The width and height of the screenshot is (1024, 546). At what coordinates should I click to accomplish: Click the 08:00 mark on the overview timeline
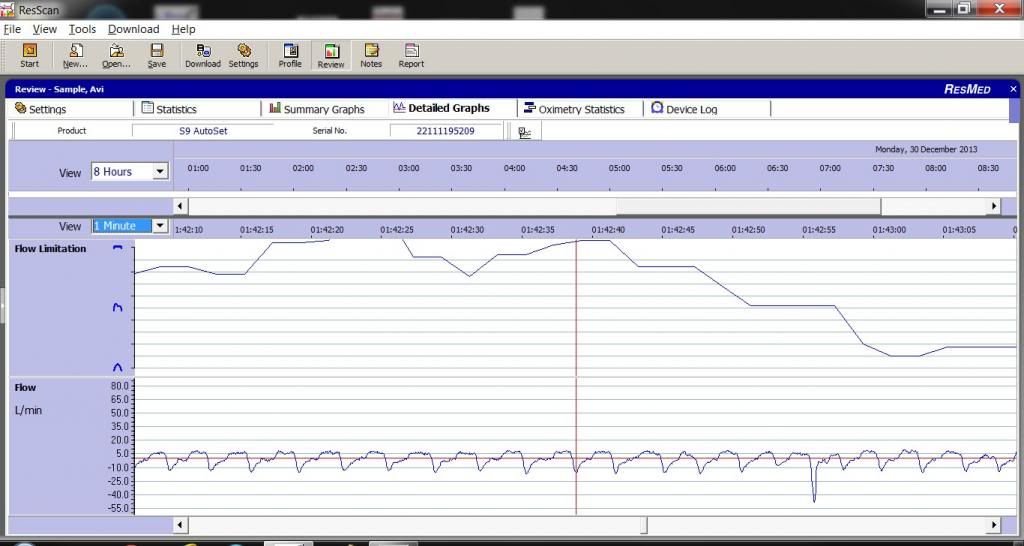point(936,169)
